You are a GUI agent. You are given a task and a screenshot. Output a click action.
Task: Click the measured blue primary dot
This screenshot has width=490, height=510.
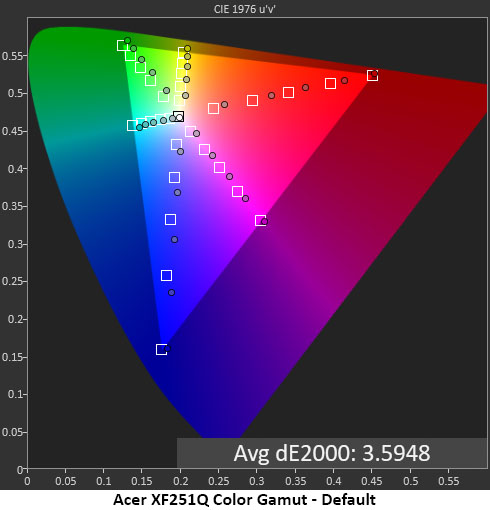[167, 348]
